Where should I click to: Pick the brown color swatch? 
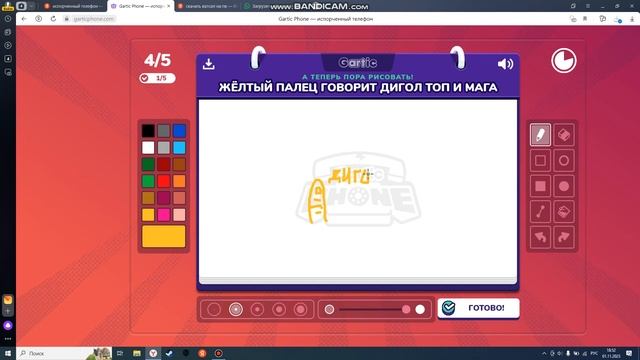pyautogui.click(x=179, y=164)
